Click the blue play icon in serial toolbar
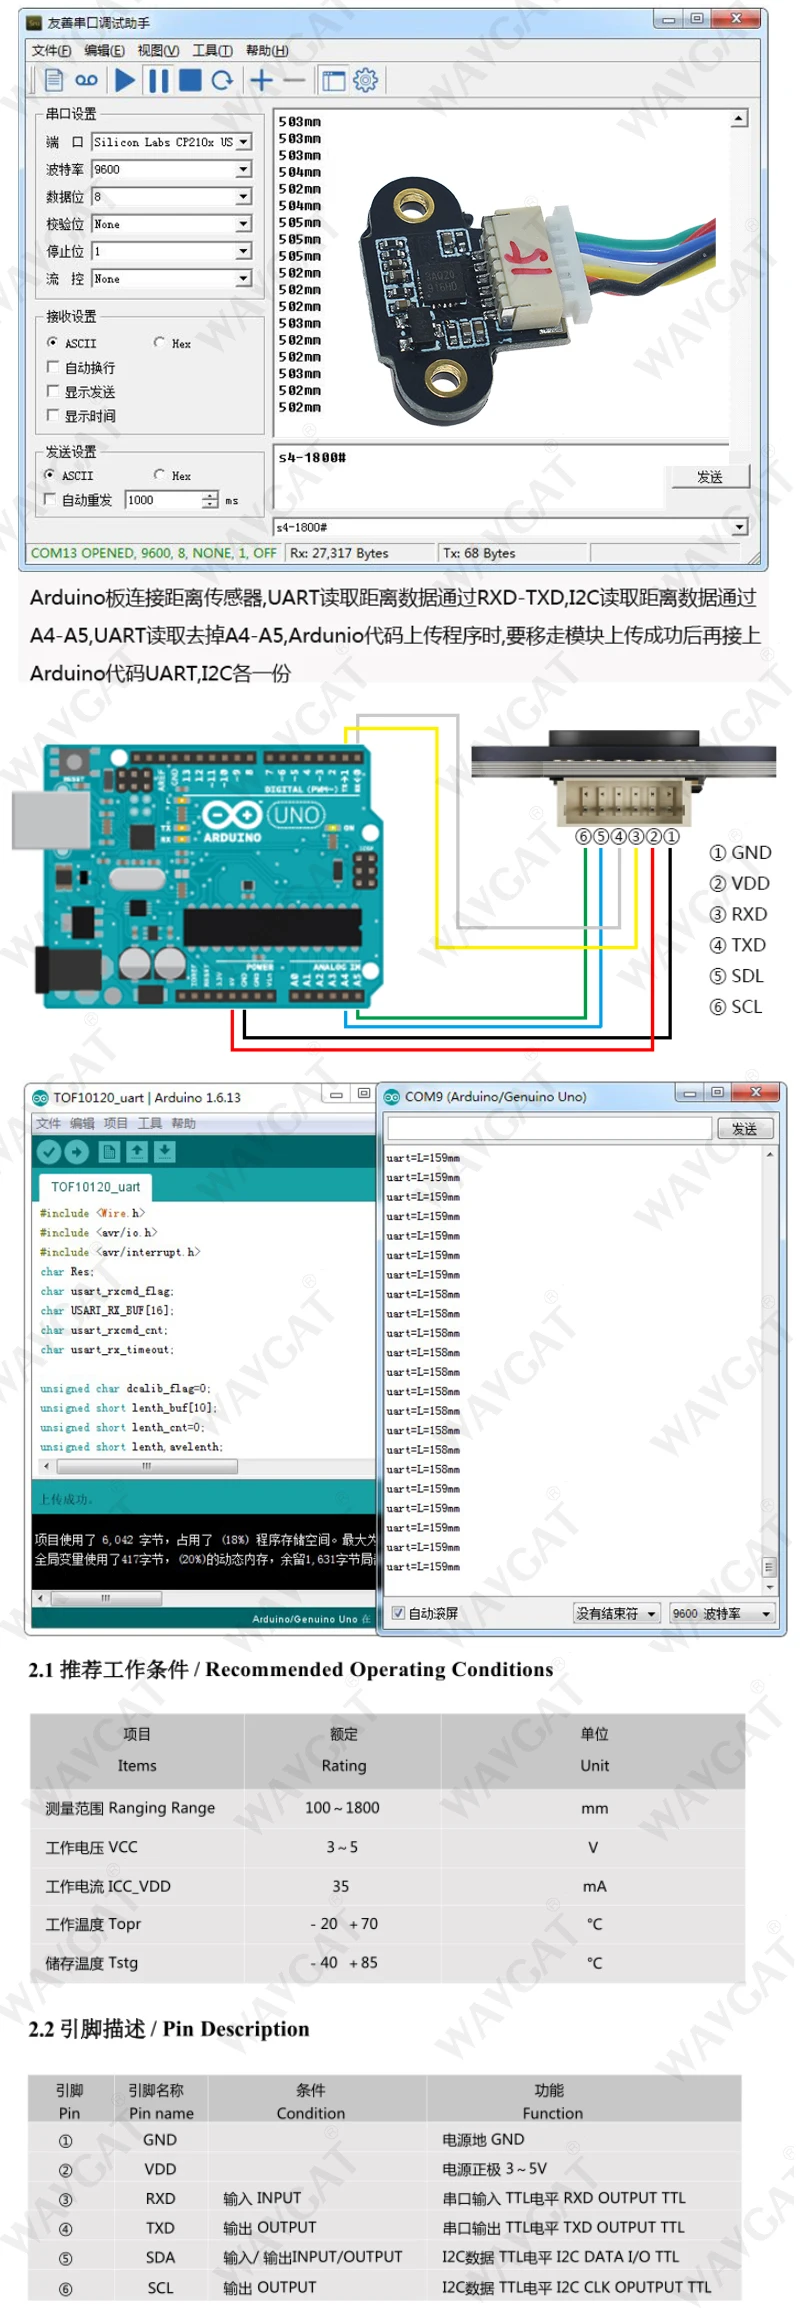 point(125,80)
